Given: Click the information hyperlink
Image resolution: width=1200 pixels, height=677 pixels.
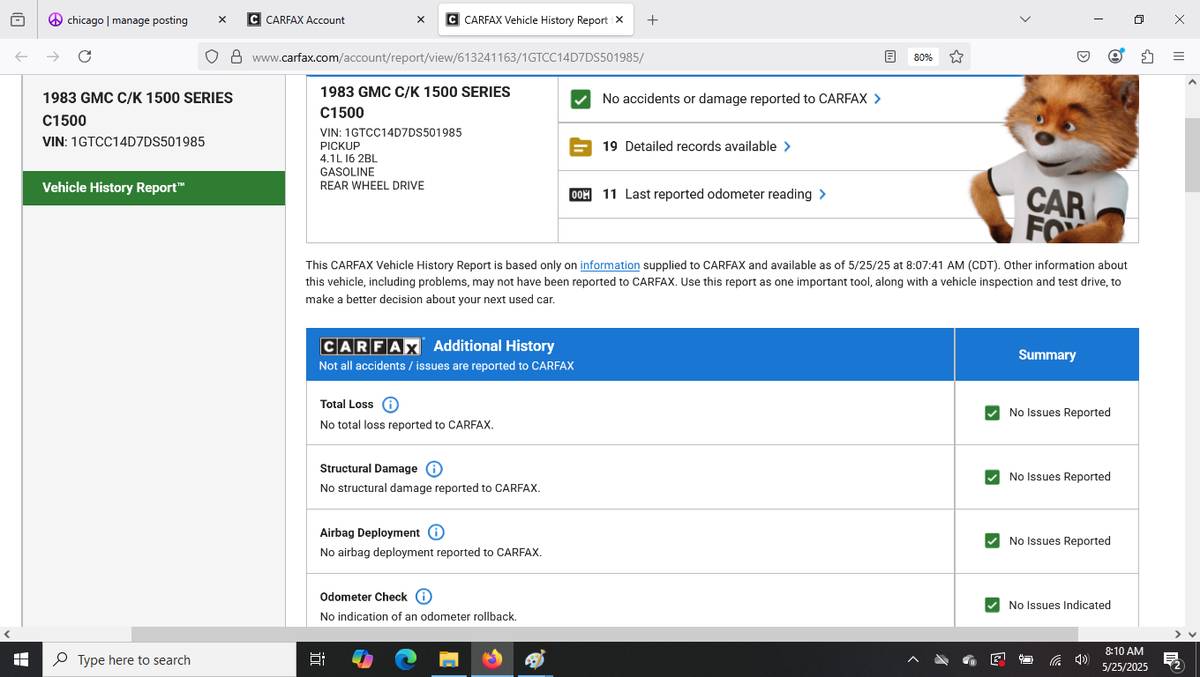Looking at the screenshot, I should coord(610,266).
